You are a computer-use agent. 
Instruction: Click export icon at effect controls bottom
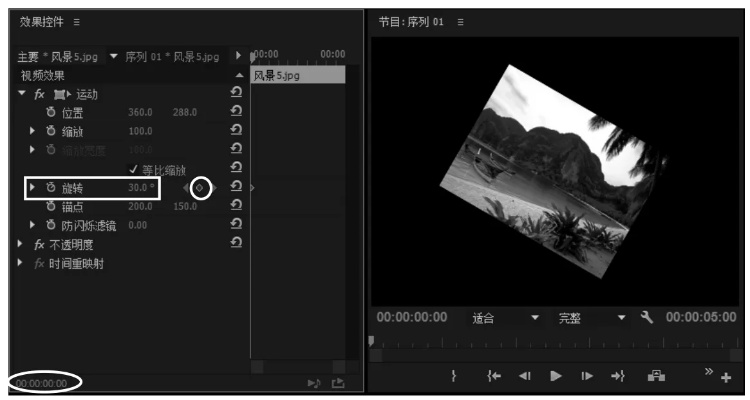pos(338,383)
